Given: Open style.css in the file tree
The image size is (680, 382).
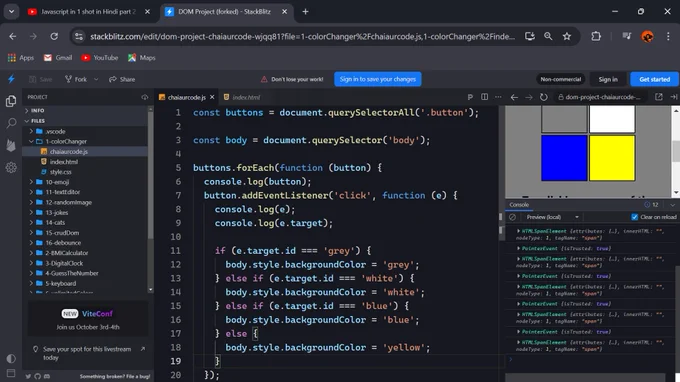Looking at the screenshot, I should (x=60, y=172).
